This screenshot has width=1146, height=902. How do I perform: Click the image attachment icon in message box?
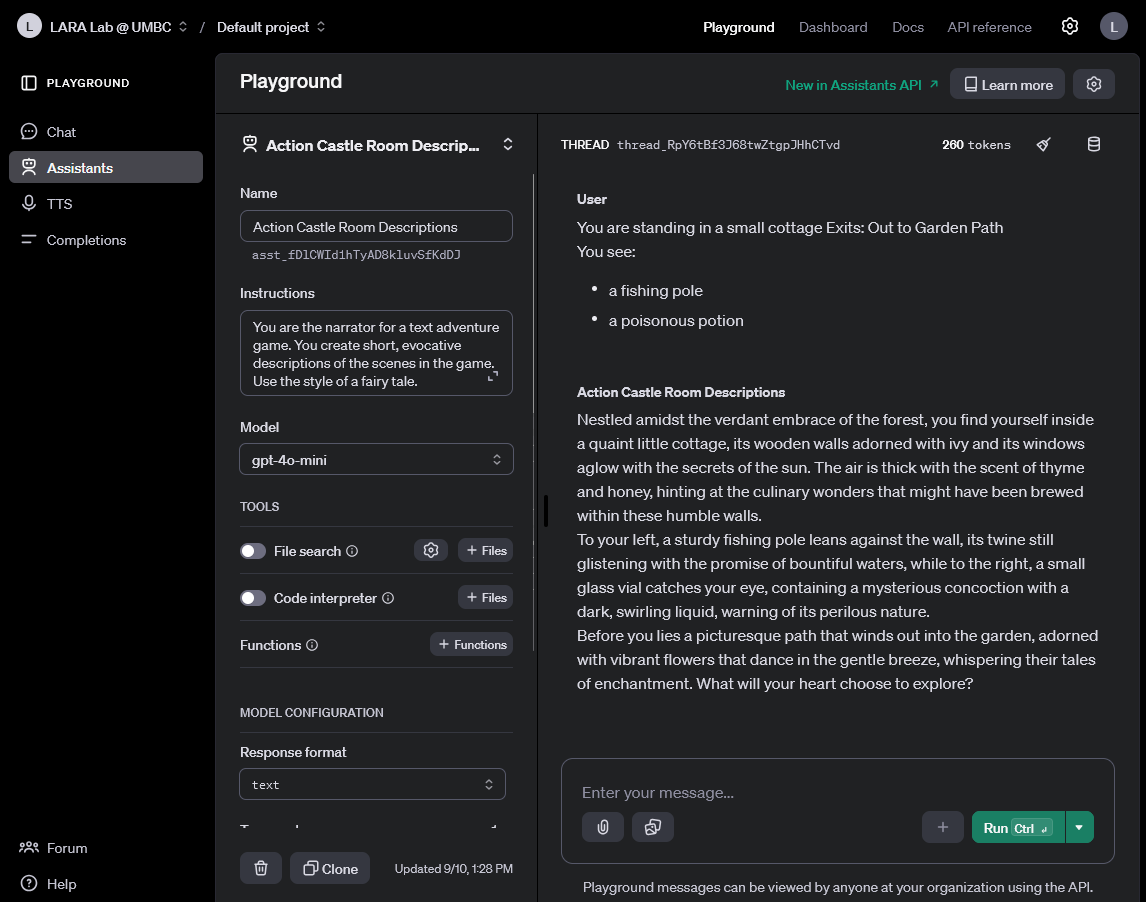(653, 827)
